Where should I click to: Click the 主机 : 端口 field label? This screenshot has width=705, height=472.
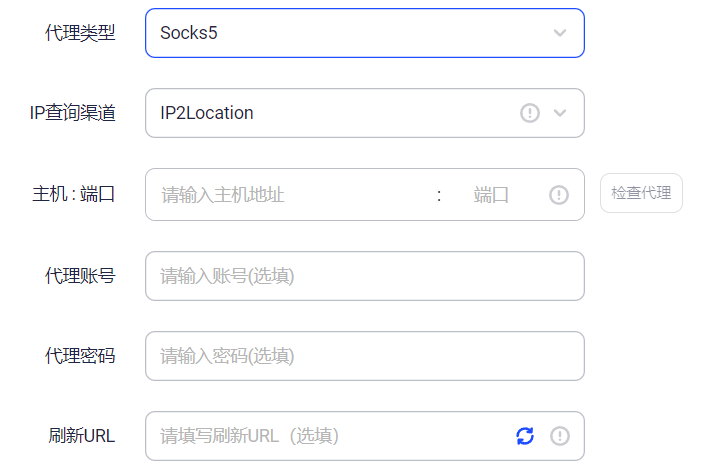click(x=74, y=194)
